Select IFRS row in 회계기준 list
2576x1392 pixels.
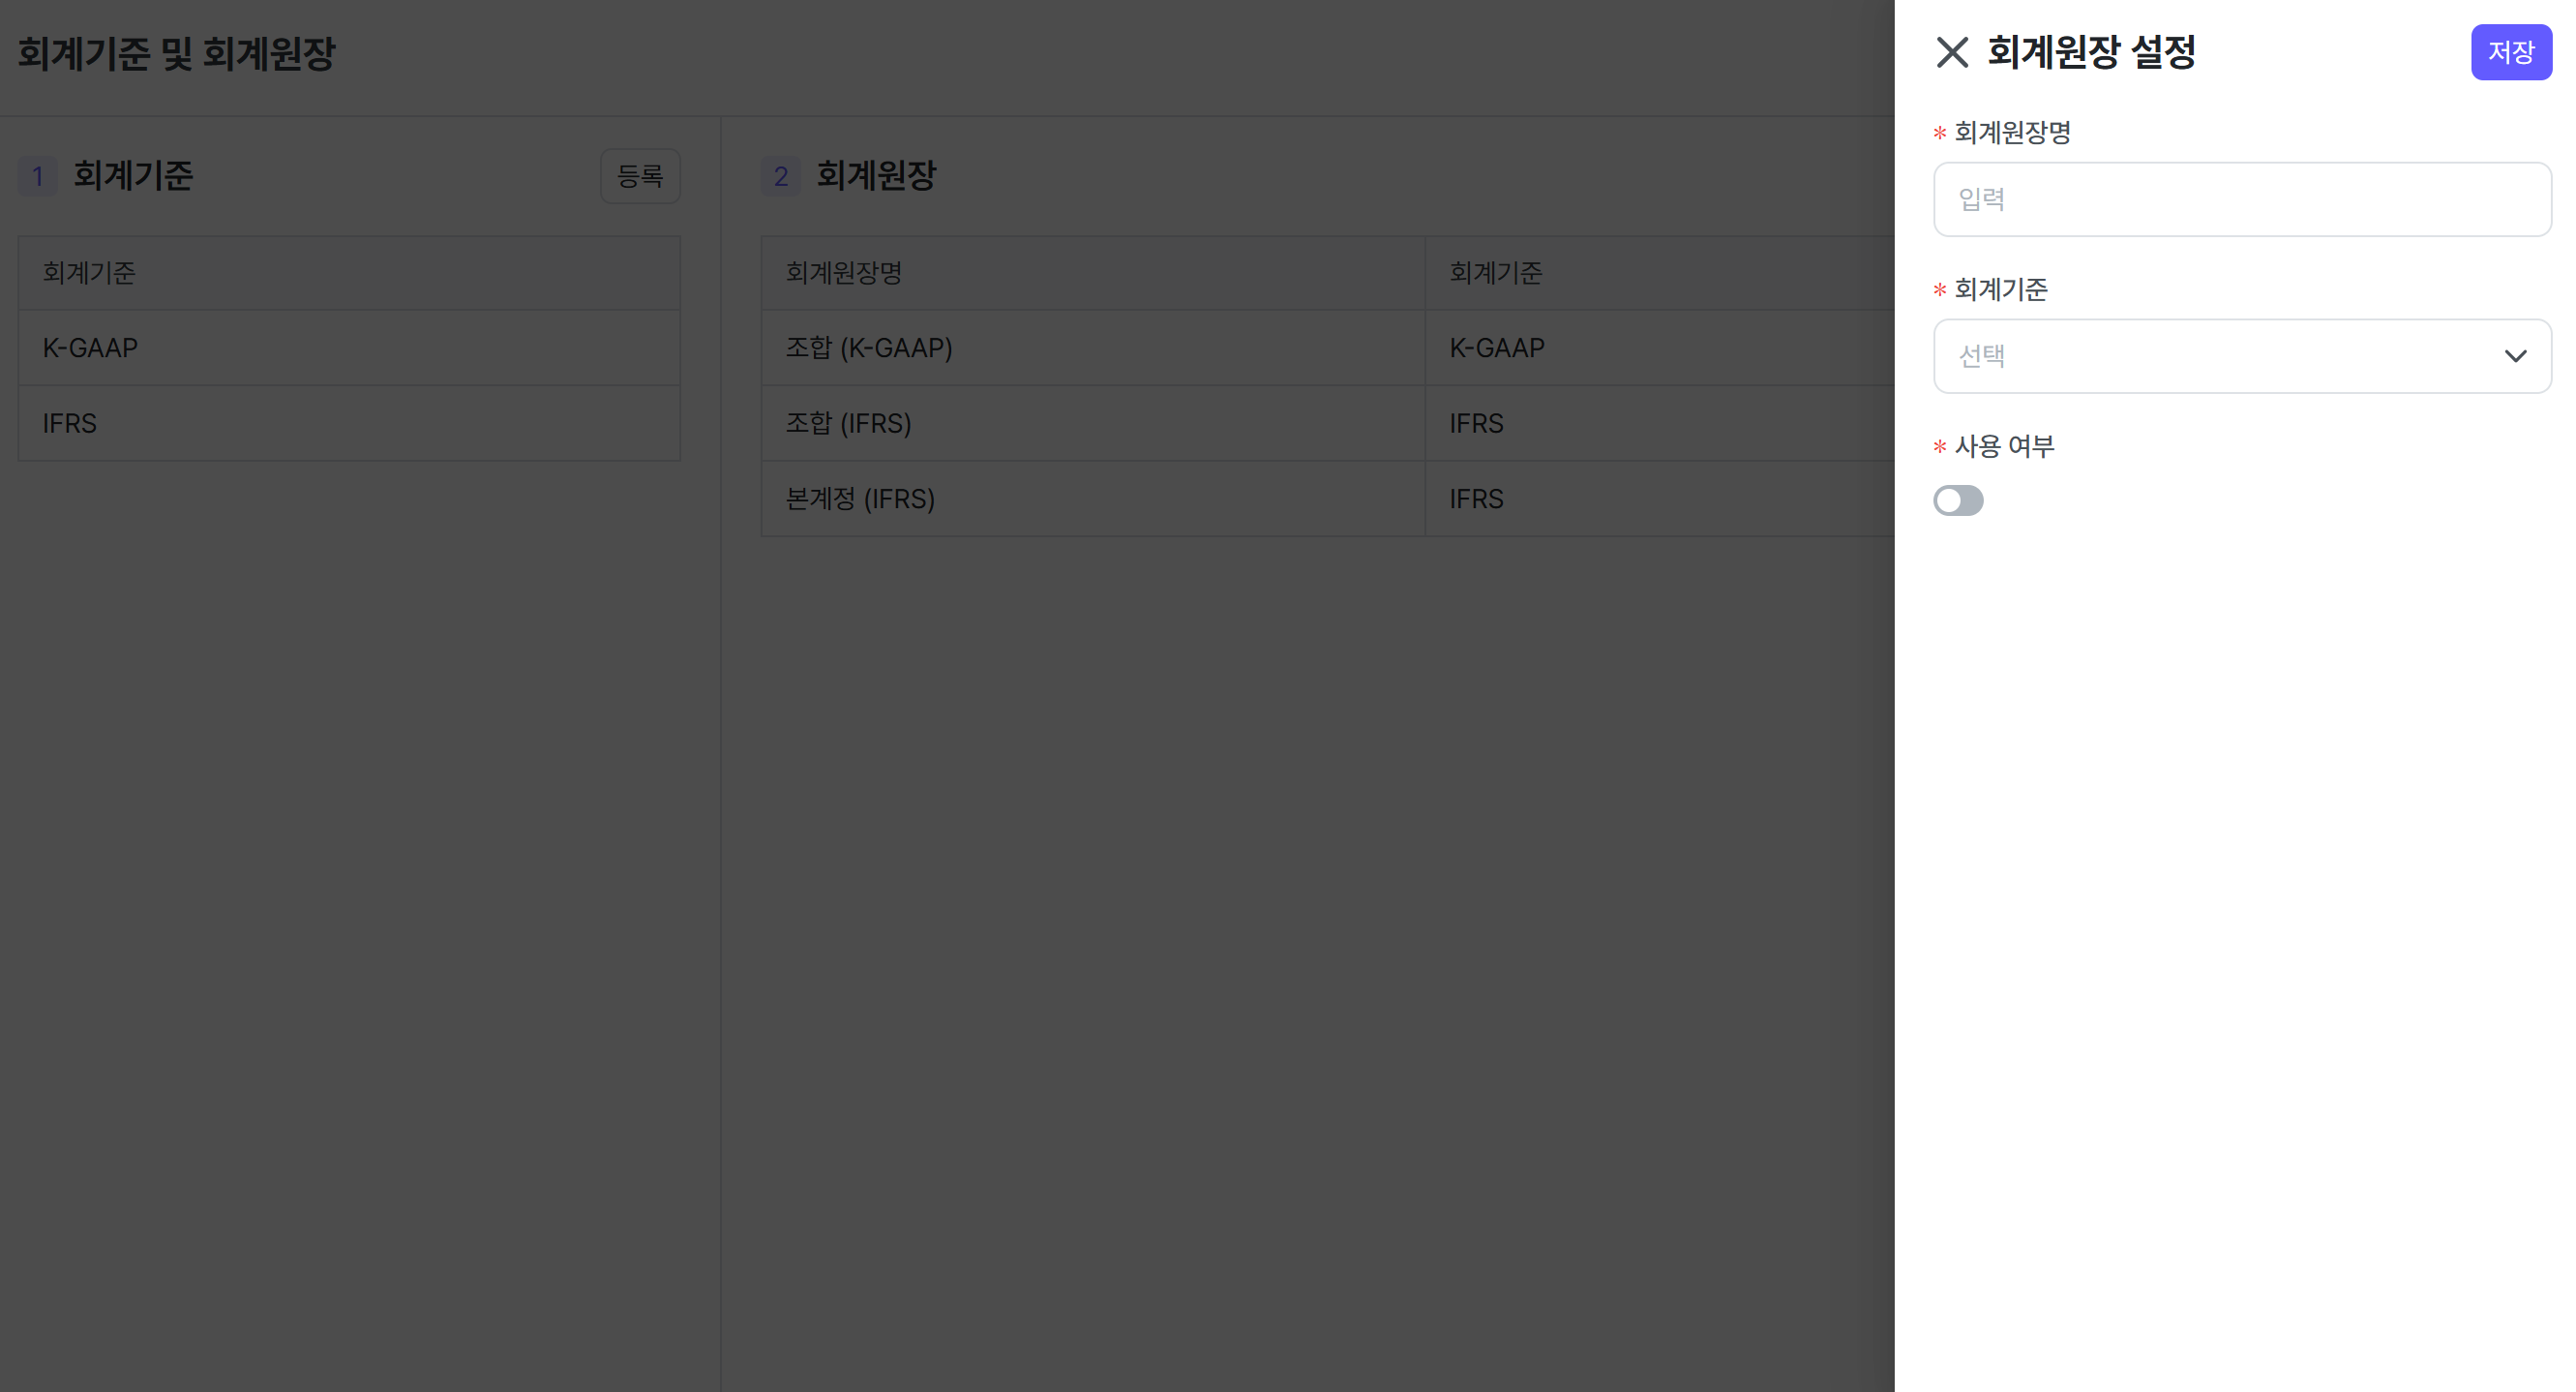point(349,423)
